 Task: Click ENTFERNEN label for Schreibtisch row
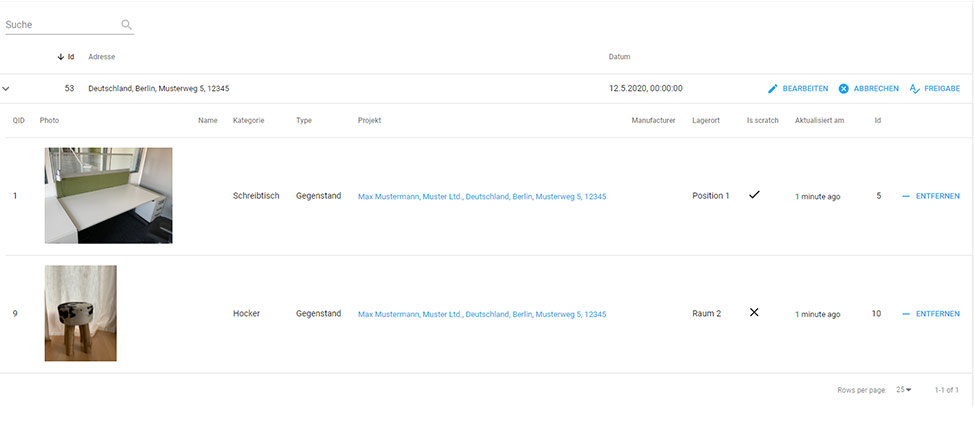tap(937, 196)
